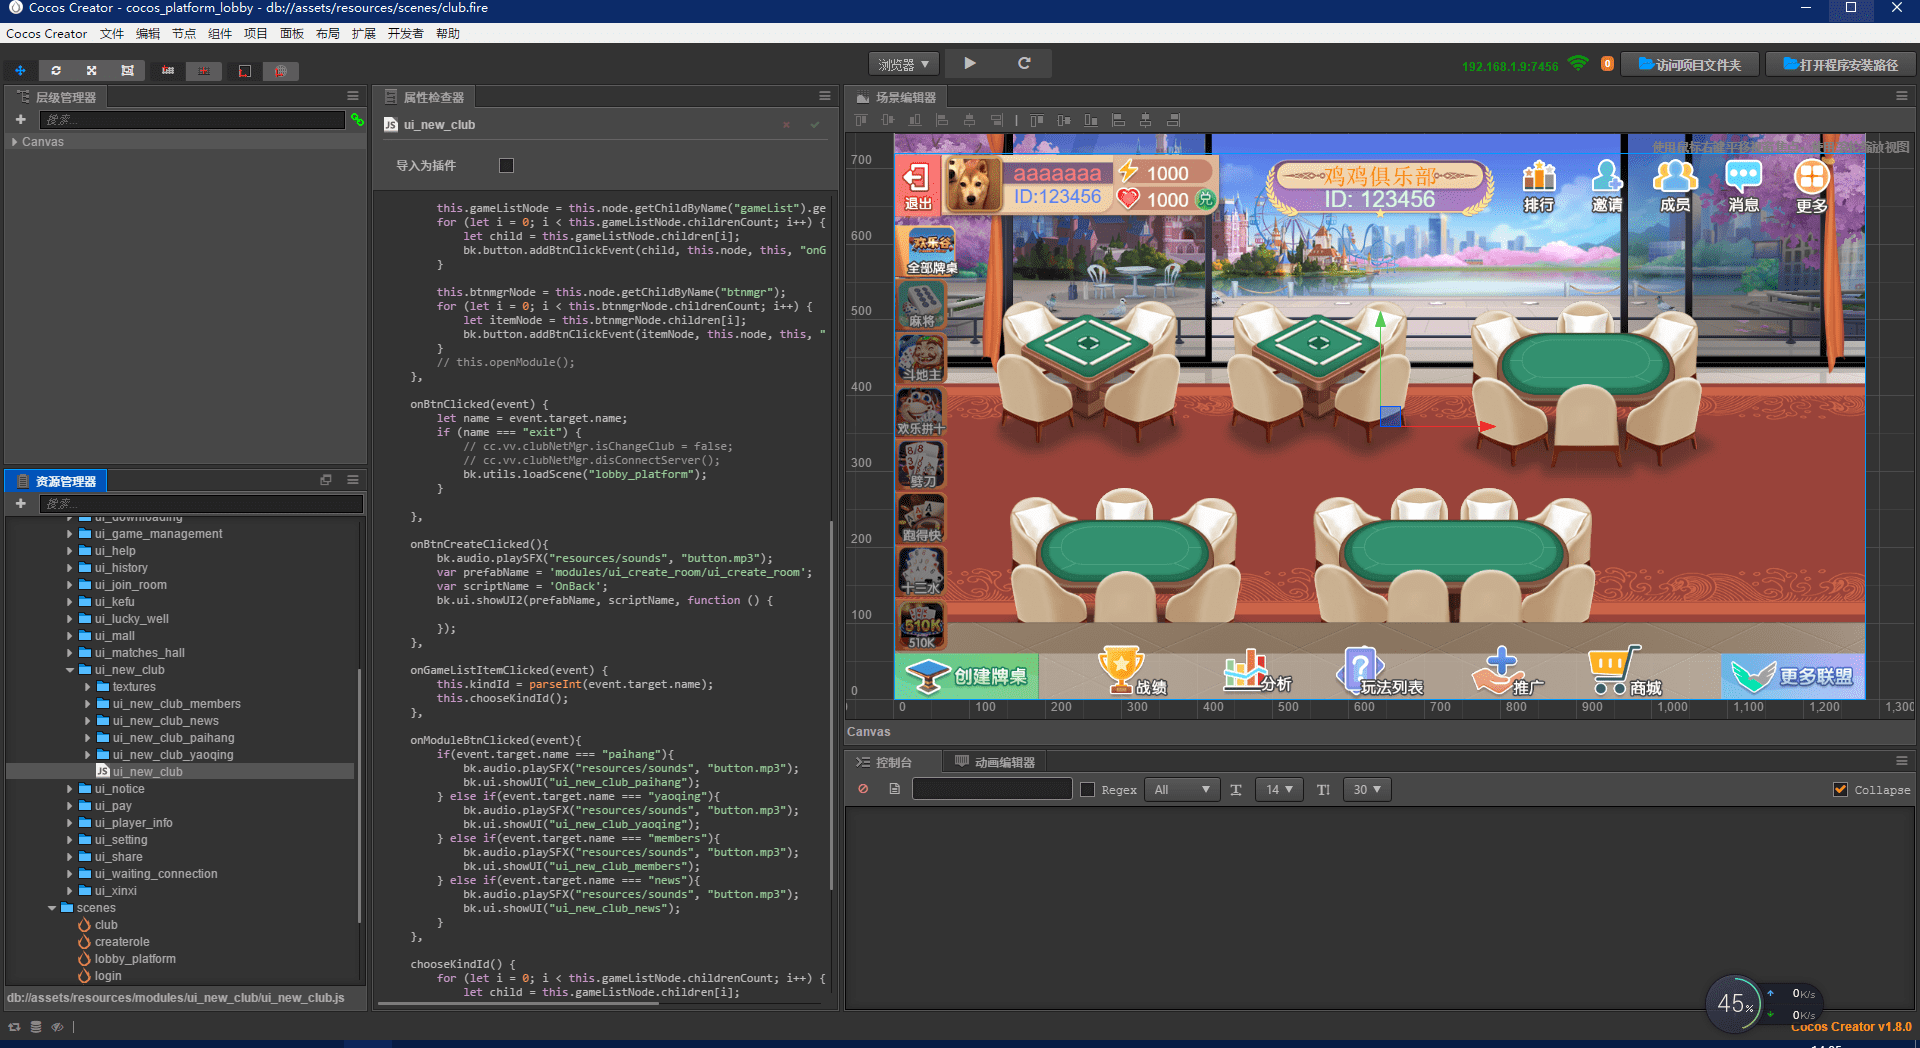Select the scale transform tool
This screenshot has width=1920, height=1048.
[91, 71]
